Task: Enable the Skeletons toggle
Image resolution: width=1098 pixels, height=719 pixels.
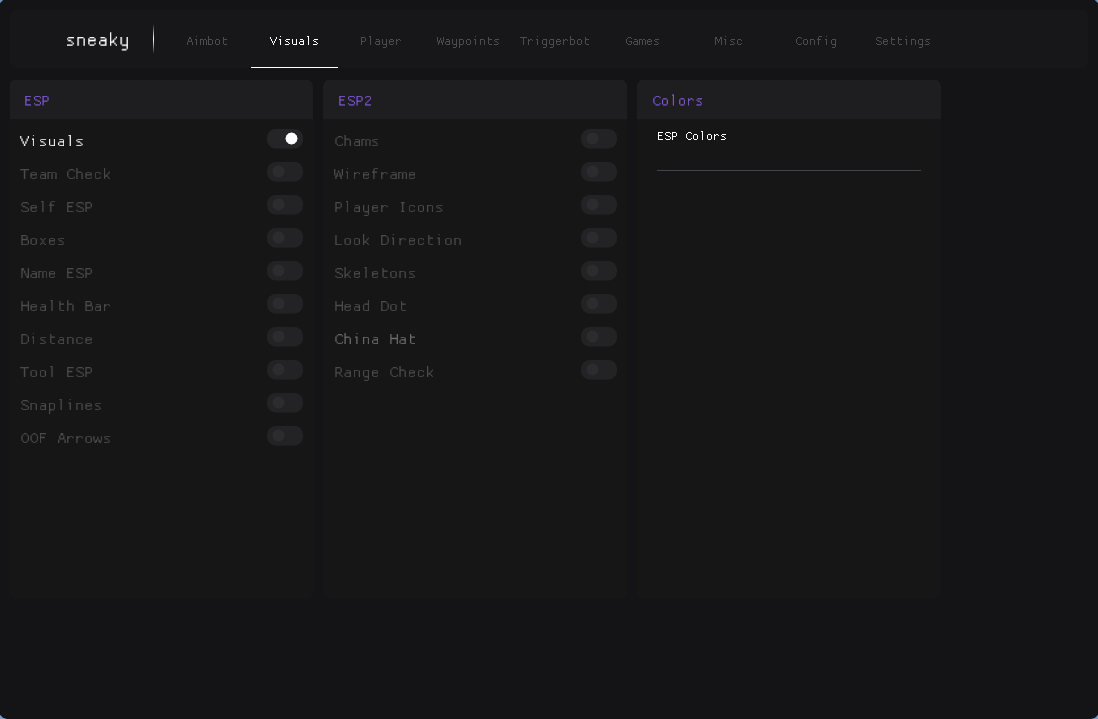Action: [x=599, y=271]
